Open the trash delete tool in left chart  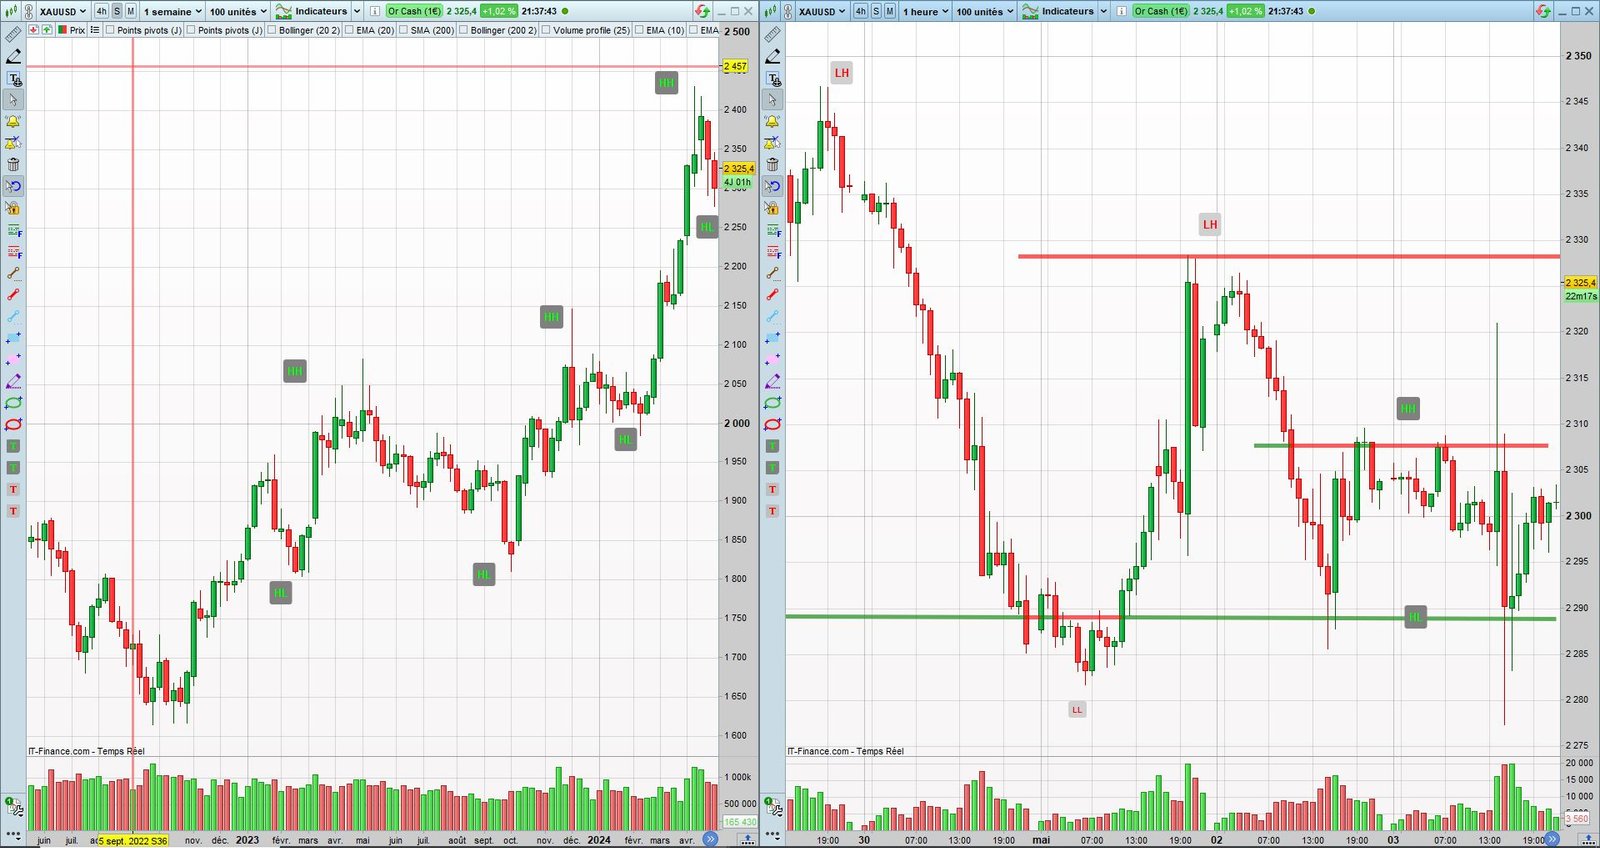click(x=13, y=165)
